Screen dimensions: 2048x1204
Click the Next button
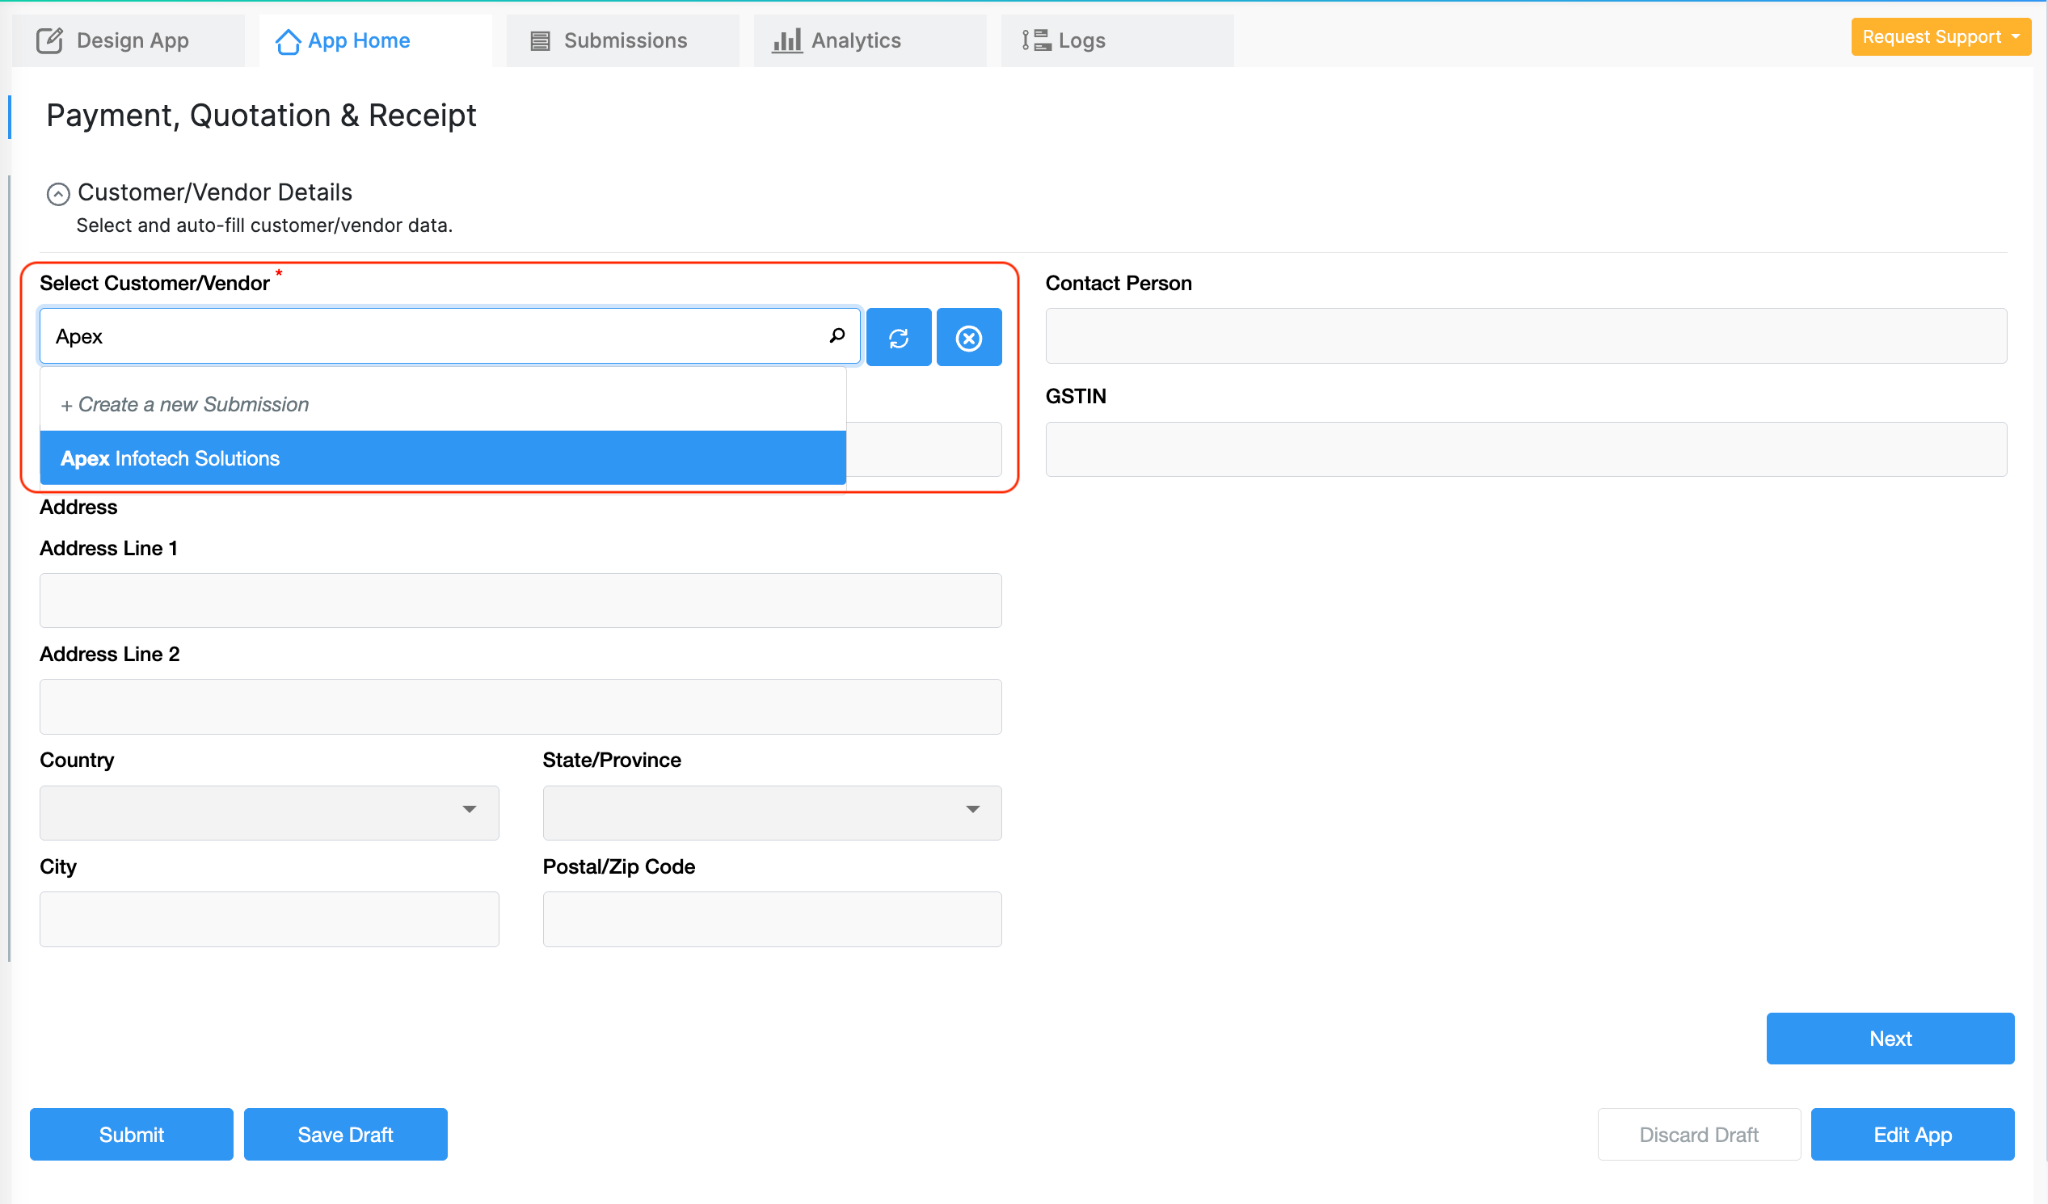click(x=1889, y=1038)
